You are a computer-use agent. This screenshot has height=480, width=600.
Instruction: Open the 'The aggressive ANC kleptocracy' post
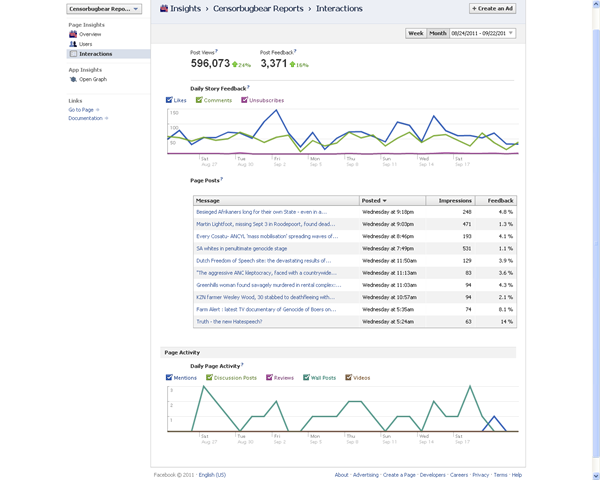click(266, 273)
